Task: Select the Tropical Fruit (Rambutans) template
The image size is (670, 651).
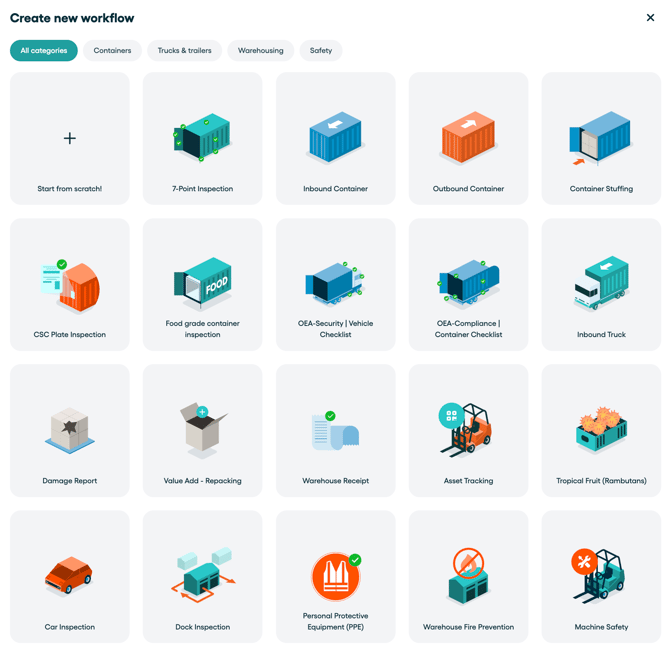Action: tap(601, 431)
